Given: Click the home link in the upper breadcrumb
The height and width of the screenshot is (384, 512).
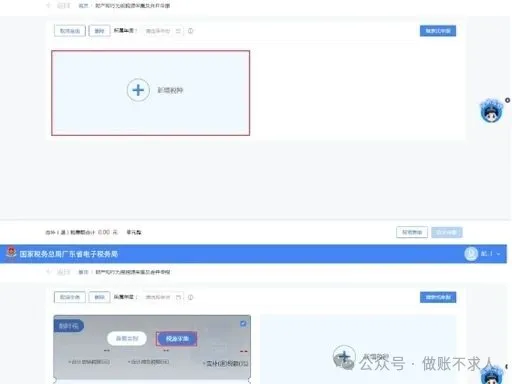Looking at the screenshot, I should tap(83, 6).
